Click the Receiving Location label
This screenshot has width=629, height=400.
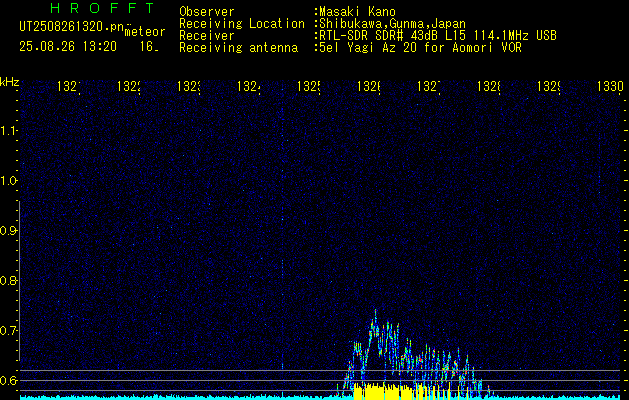242,24
